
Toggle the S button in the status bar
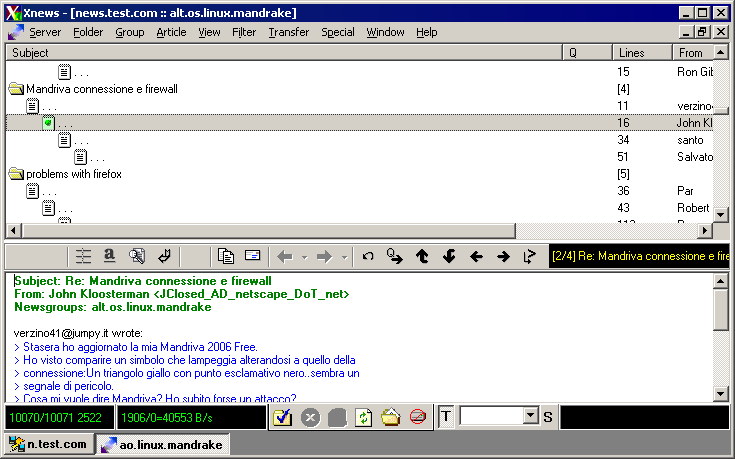tap(548, 417)
